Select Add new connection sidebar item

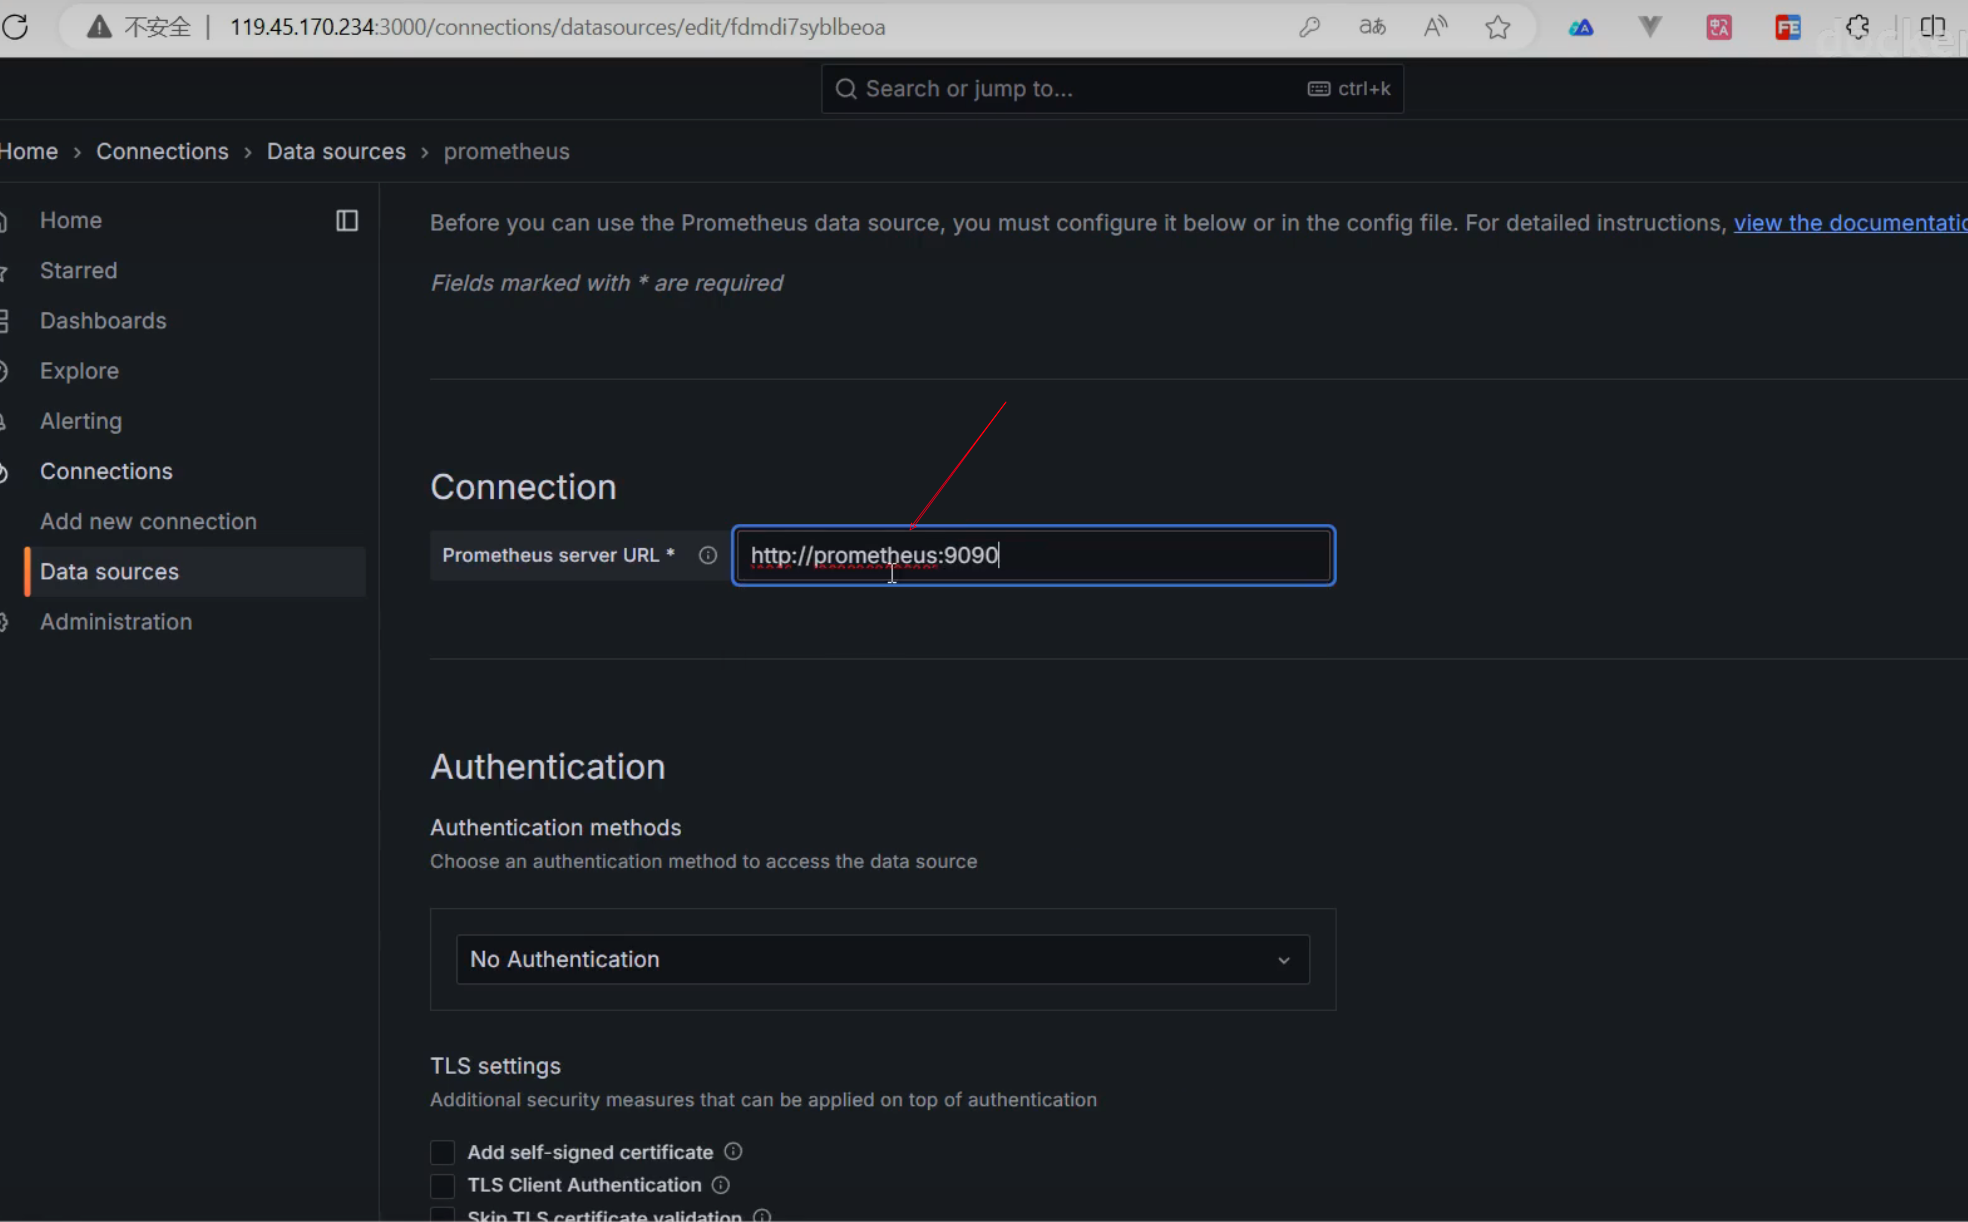tap(148, 521)
